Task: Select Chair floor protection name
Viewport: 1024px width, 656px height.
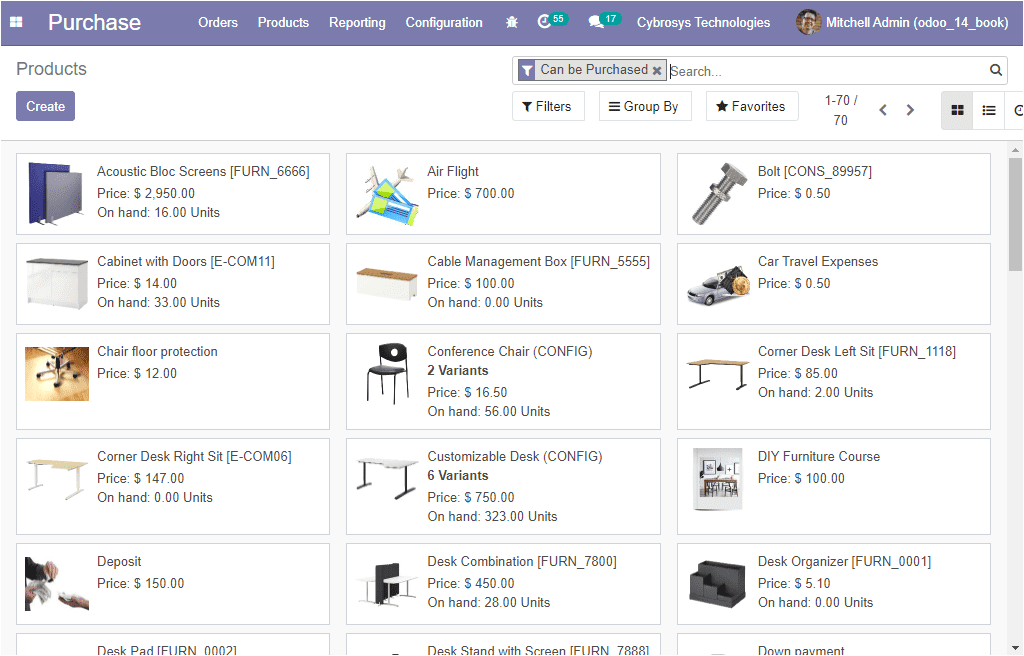Action: point(157,352)
